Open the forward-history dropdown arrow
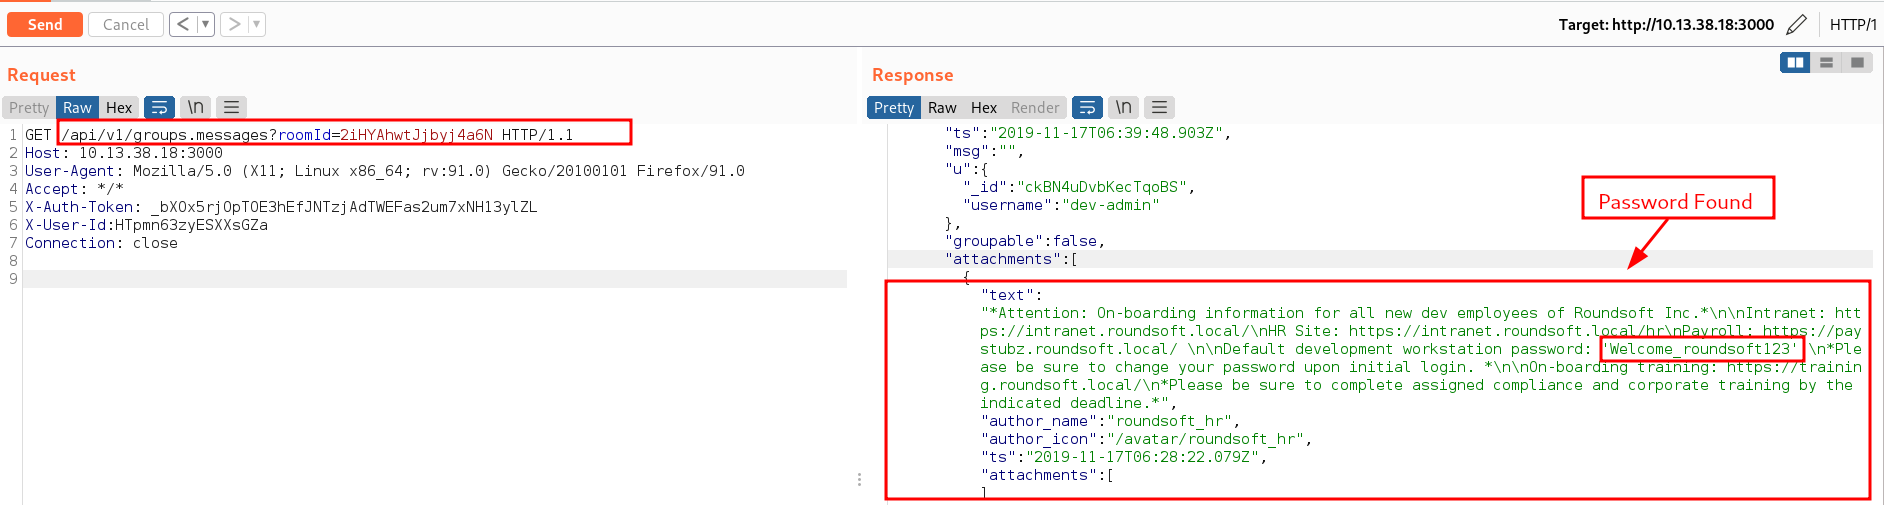 (256, 24)
